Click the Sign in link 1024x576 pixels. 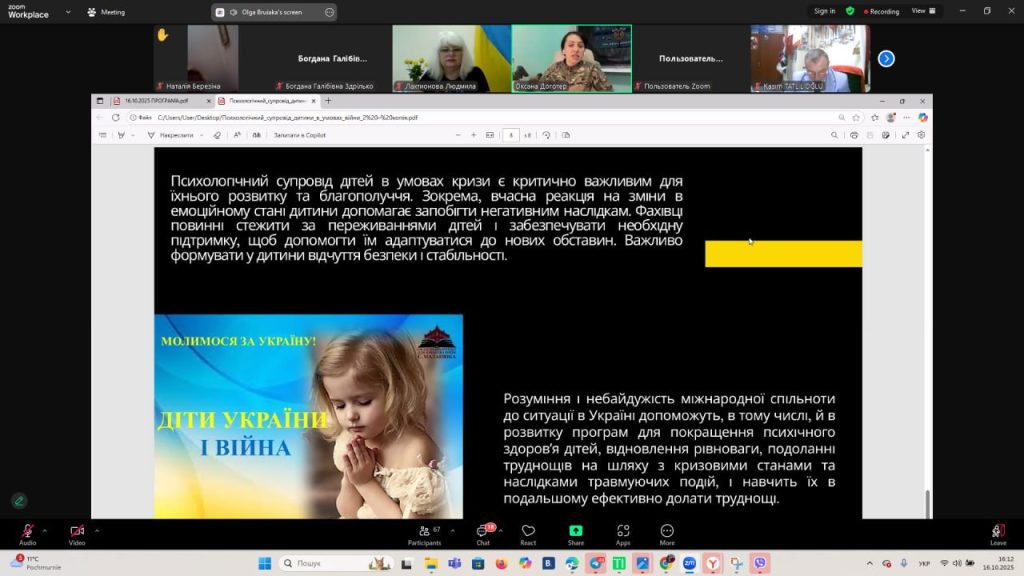click(x=824, y=11)
